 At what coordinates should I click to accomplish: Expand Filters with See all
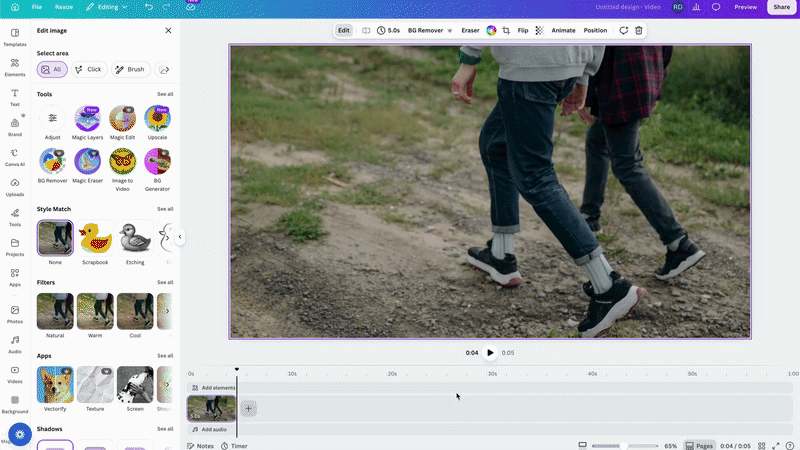coord(165,283)
